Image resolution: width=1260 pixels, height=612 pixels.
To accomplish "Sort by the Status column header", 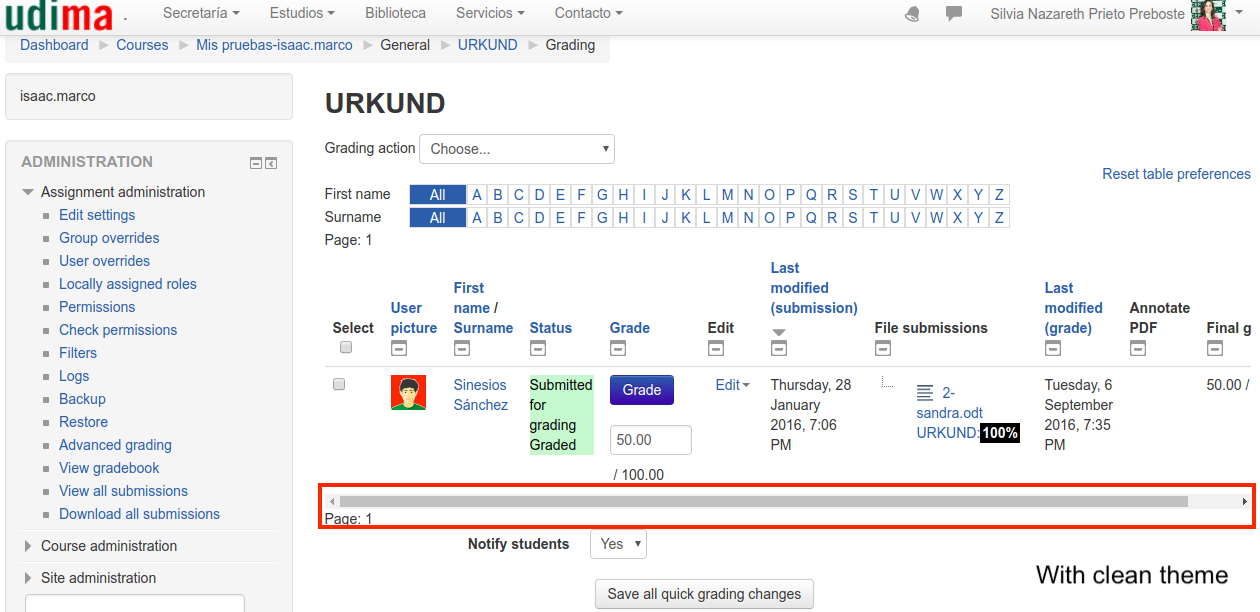I will pyautogui.click(x=551, y=328).
